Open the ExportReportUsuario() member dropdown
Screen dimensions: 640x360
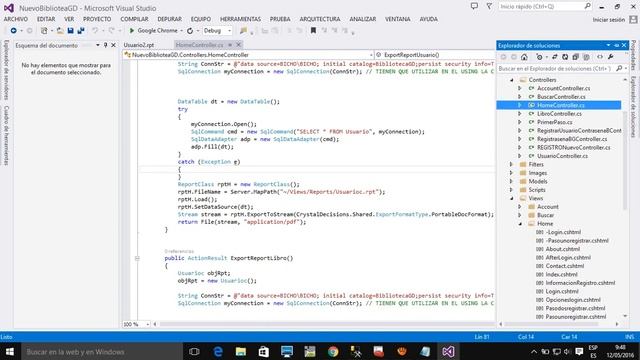click(435, 55)
